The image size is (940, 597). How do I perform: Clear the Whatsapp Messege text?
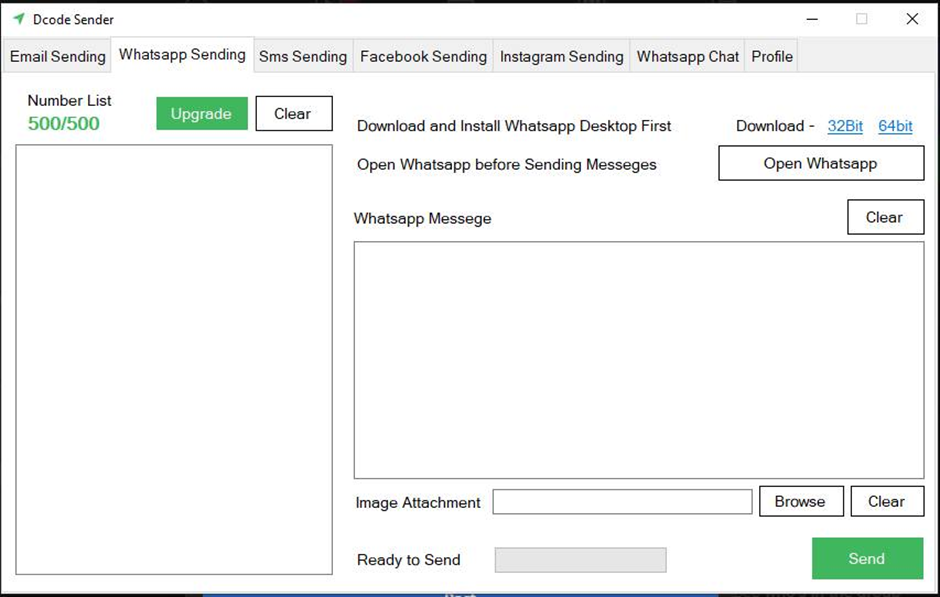885,217
